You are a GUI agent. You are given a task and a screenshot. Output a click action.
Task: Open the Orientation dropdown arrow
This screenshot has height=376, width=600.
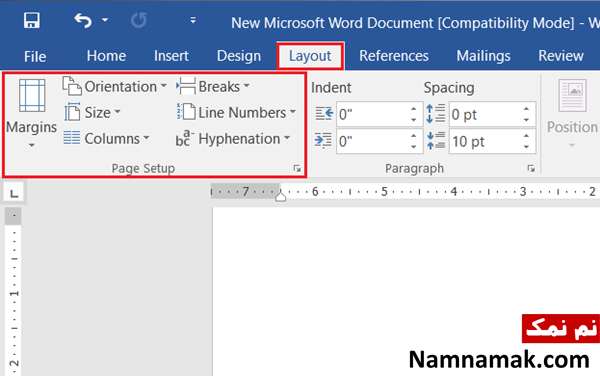pos(163,85)
